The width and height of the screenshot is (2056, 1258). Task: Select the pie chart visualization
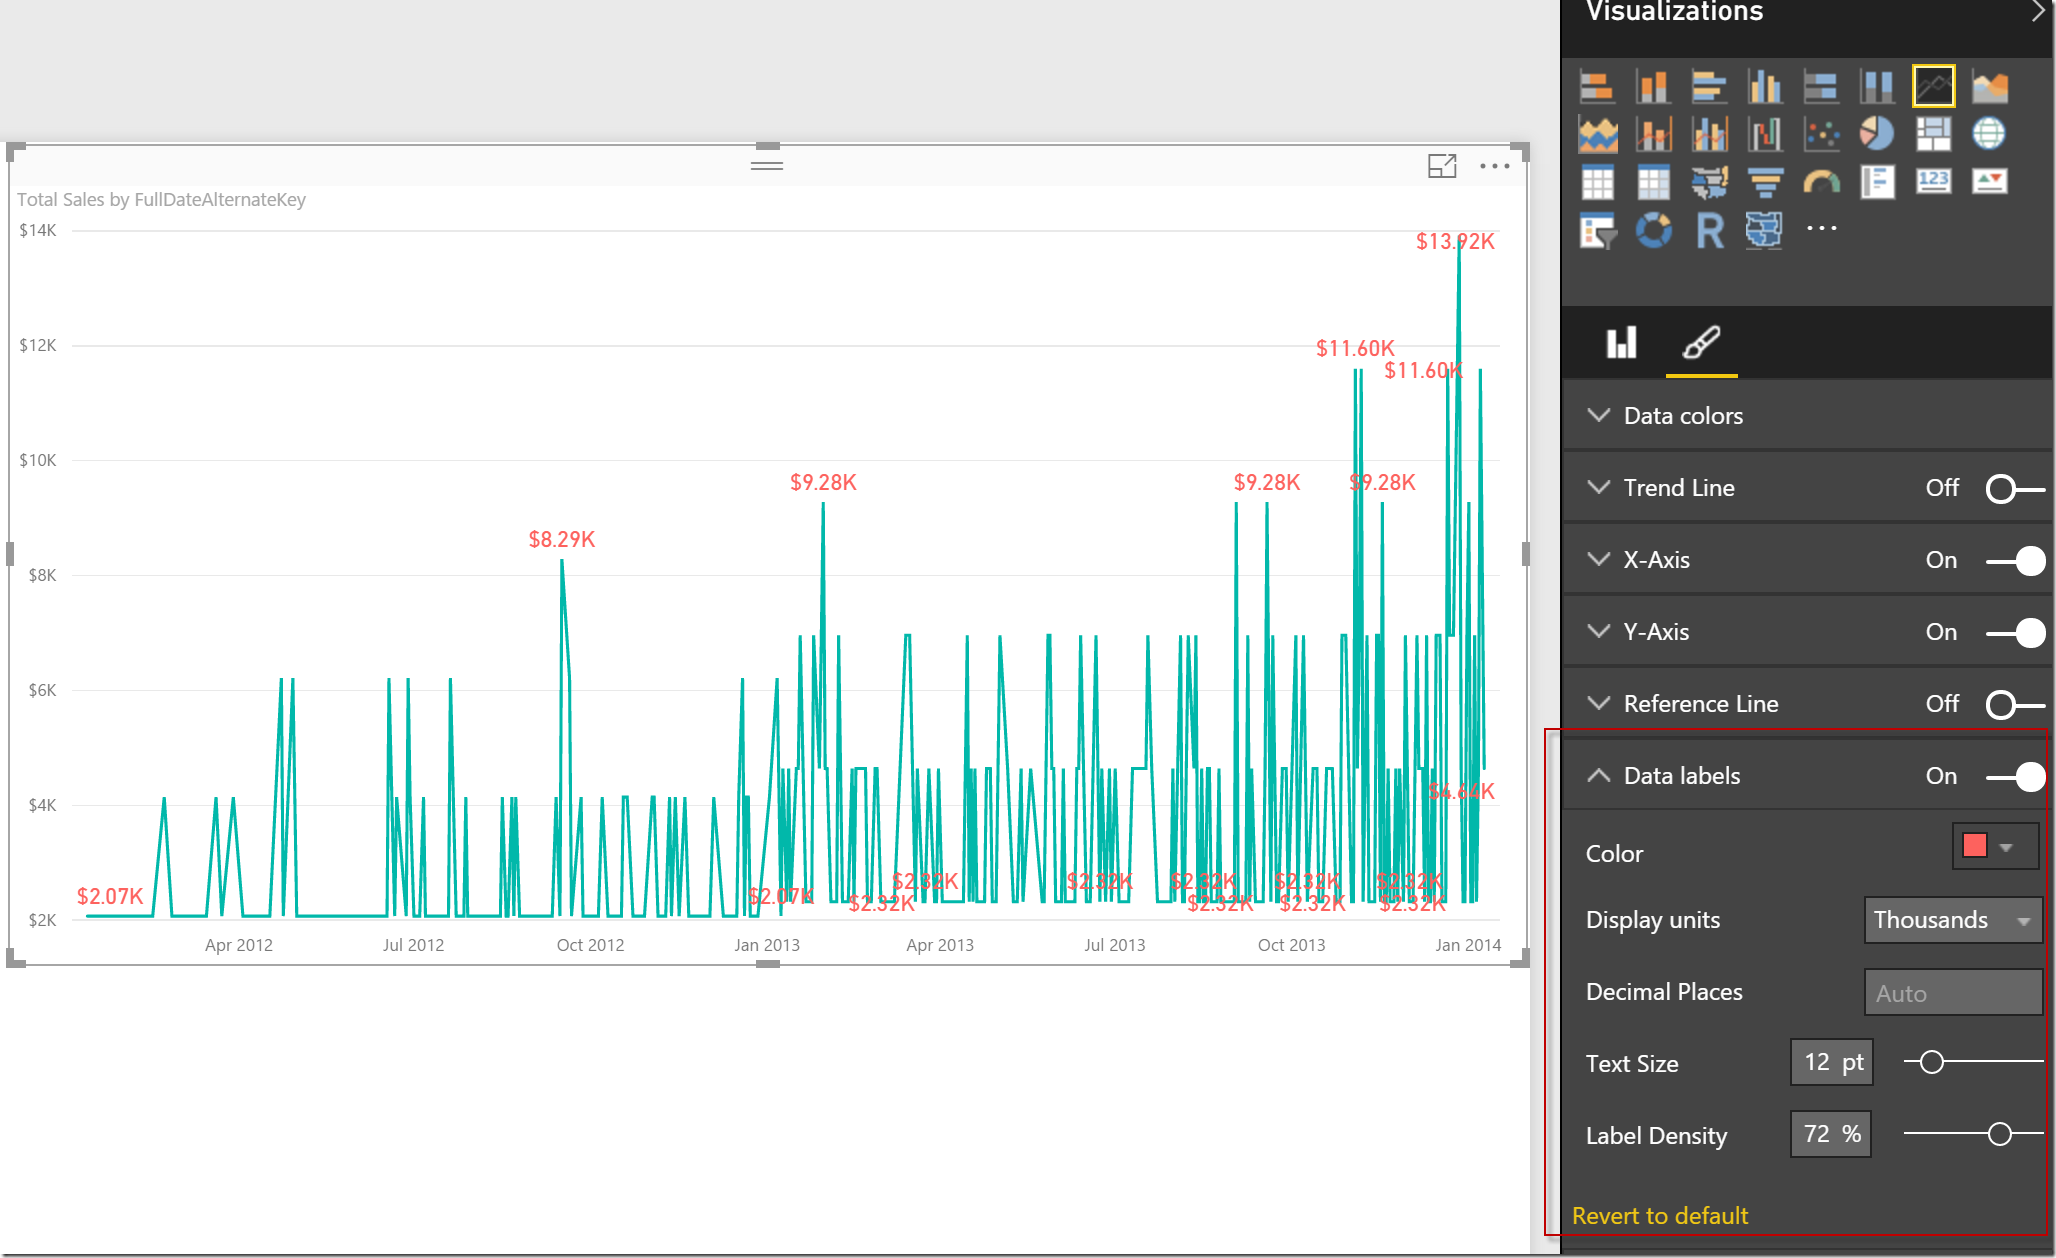(1877, 133)
